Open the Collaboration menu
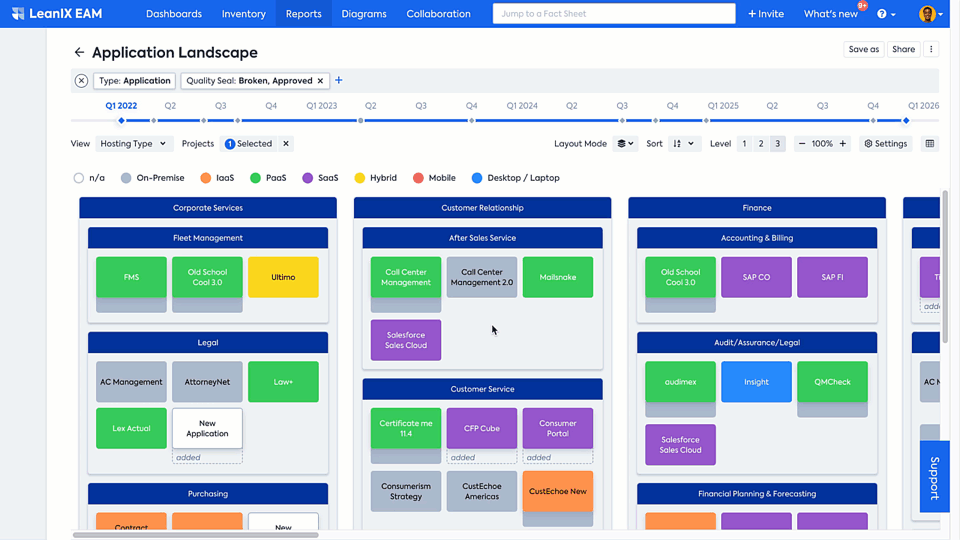 (x=438, y=13)
